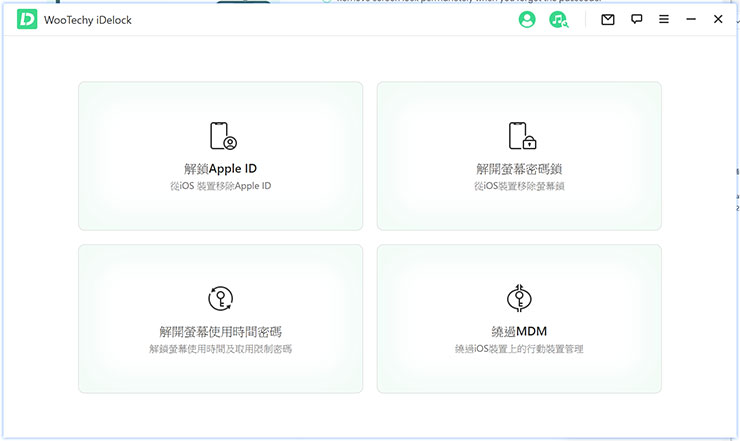This screenshot has height=441, width=740.
Task: Open the user account profile icon
Action: tap(527, 19)
